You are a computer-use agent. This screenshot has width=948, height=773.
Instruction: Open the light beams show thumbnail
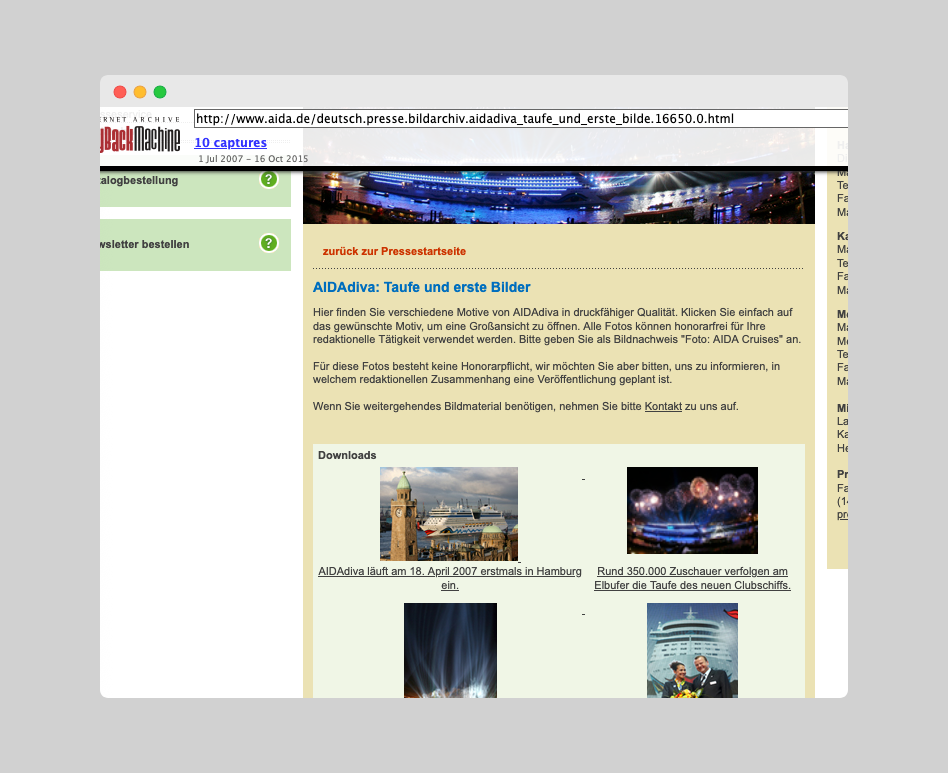click(x=450, y=650)
